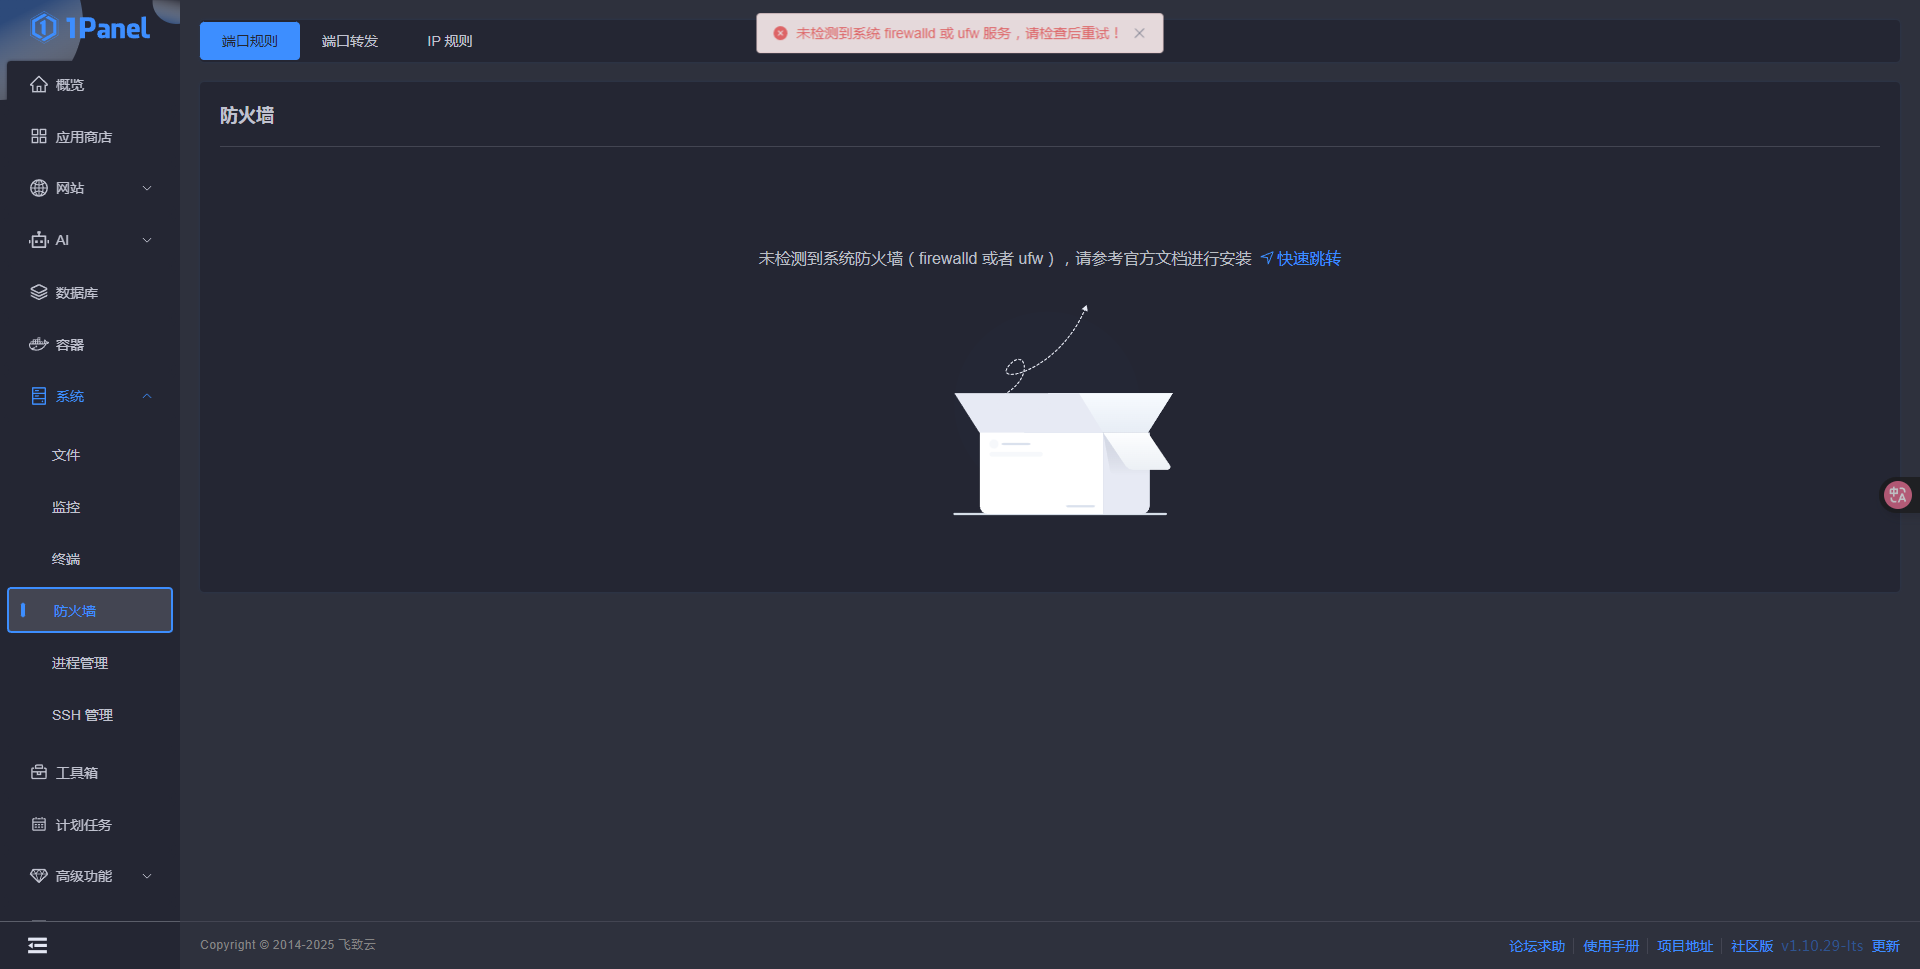1920x969 pixels.
Task: Open the 使用手册 footer link
Action: point(1611,946)
